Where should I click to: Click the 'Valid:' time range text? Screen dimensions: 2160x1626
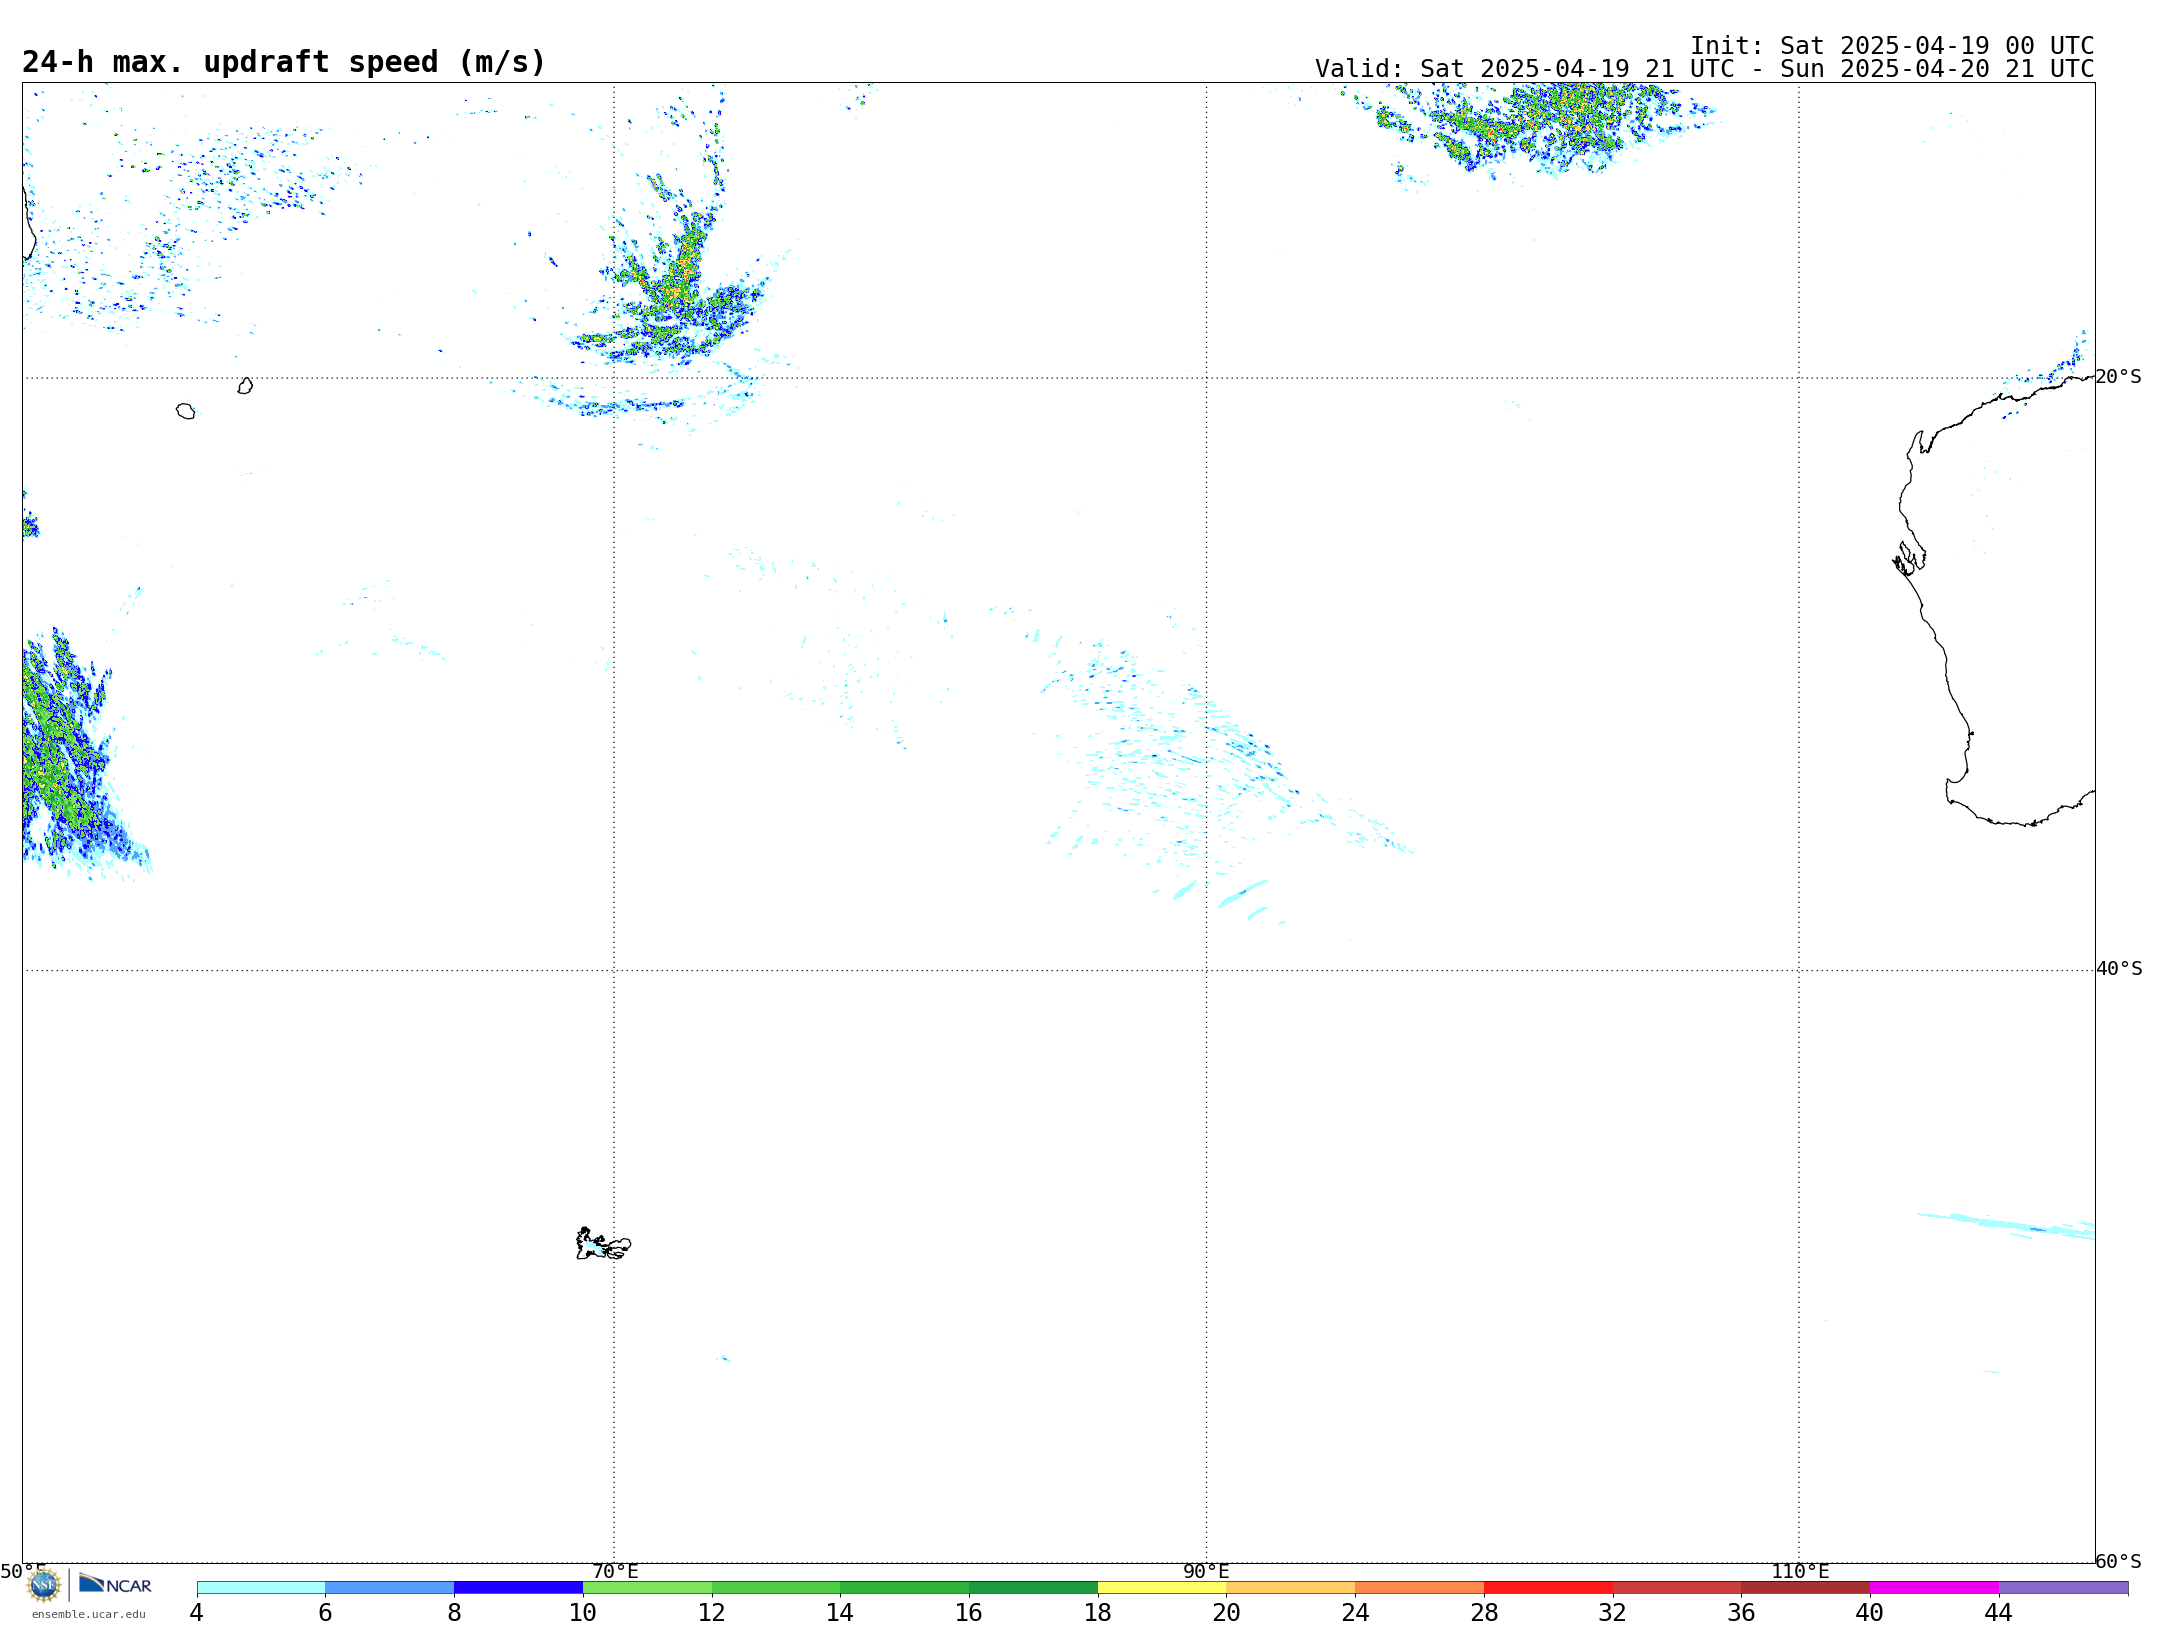(1704, 69)
